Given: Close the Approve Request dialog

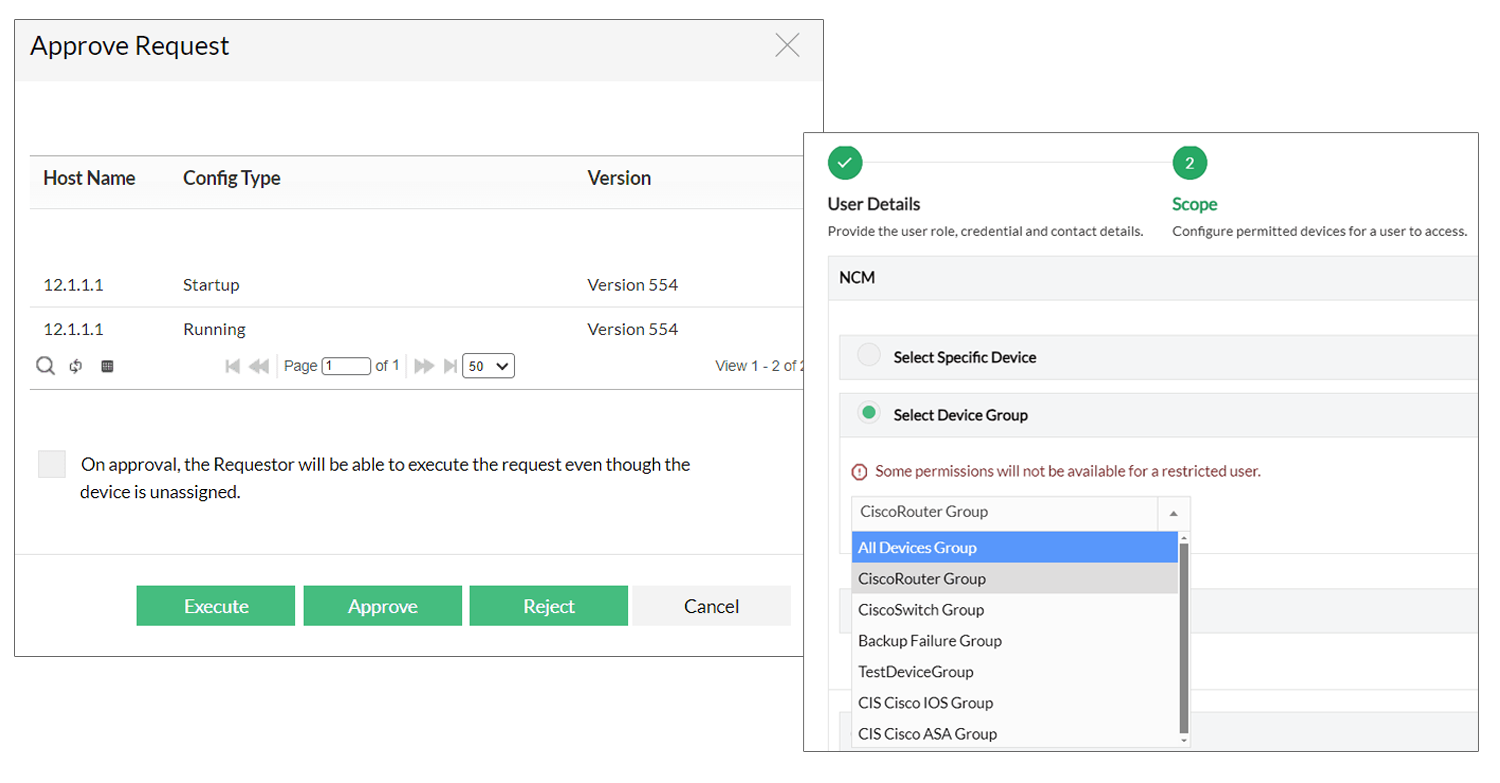Looking at the screenshot, I should 787,45.
